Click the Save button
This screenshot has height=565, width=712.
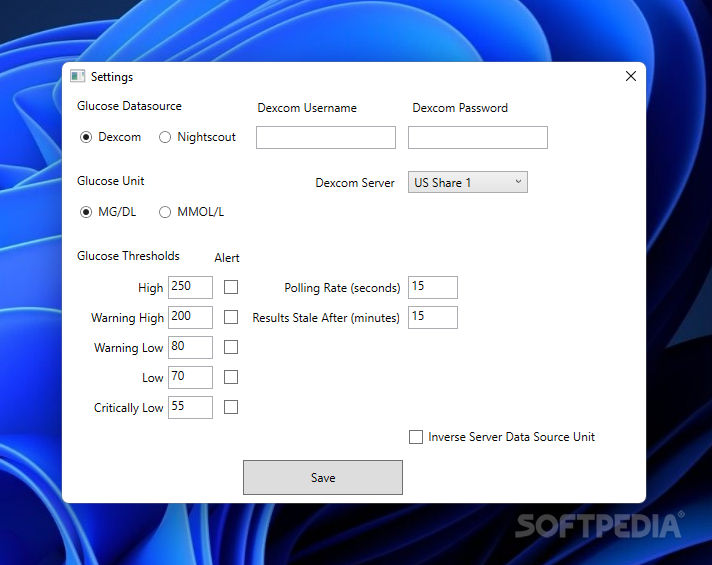(323, 477)
